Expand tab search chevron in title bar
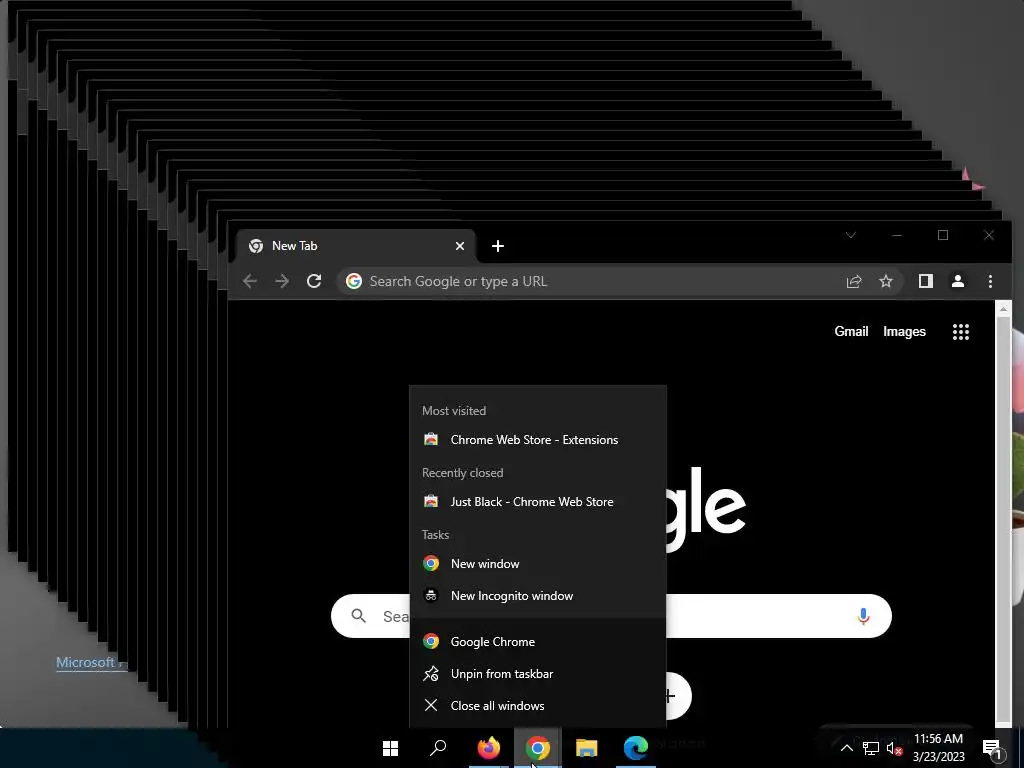This screenshot has width=1024, height=768. tap(851, 235)
